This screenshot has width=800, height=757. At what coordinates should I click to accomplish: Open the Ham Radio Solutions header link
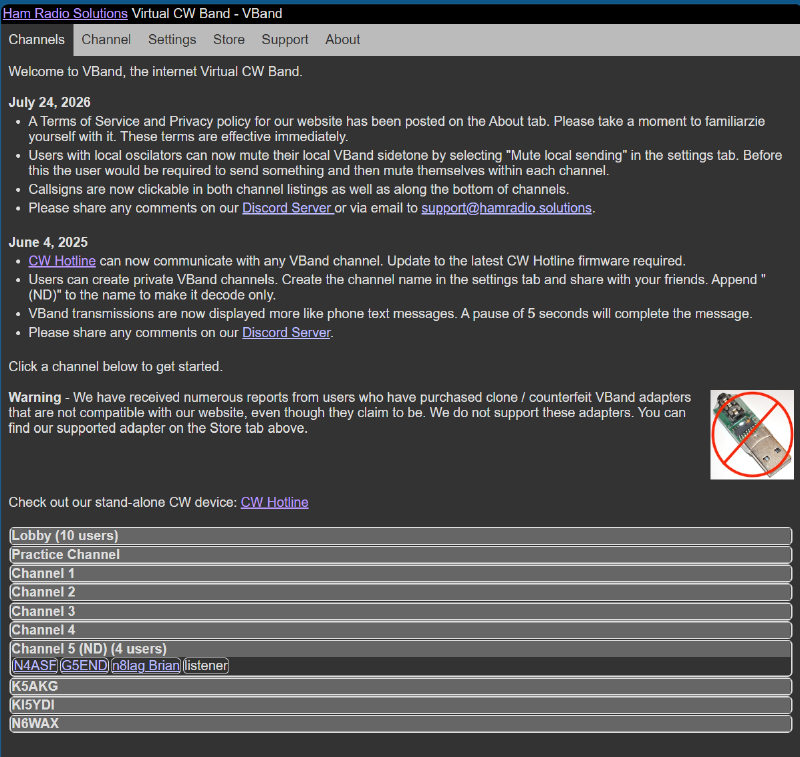tap(65, 13)
